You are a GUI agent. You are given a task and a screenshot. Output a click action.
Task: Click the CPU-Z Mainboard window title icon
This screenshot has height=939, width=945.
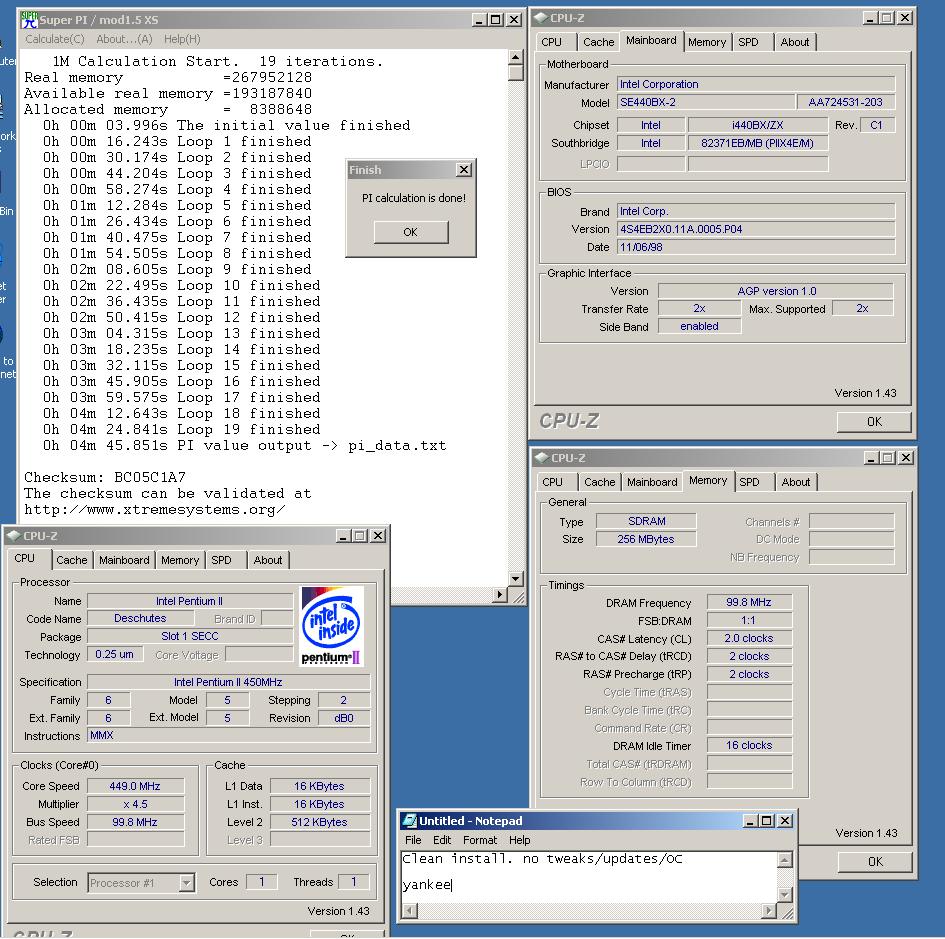(541, 18)
